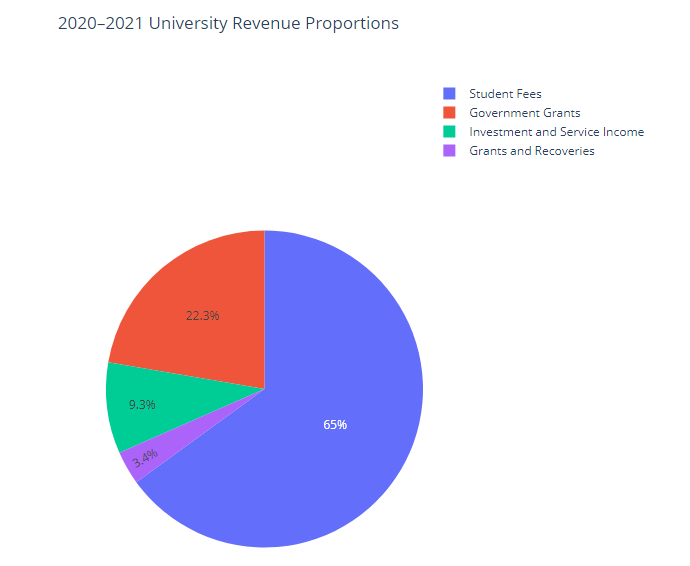Click the 3.4% percentage label
Viewport: 690px width, 566px height.
pyautogui.click(x=145, y=459)
